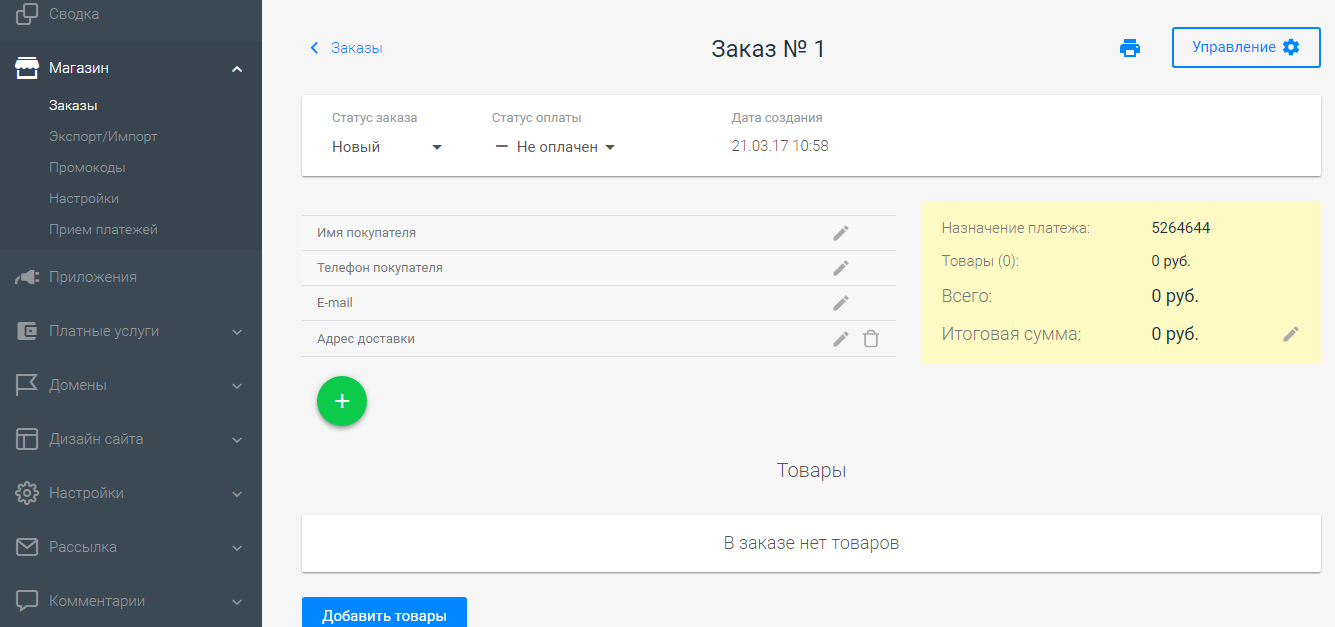Expand the Комментарии chevron
The image size is (1335, 627).
(x=237, y=602)
